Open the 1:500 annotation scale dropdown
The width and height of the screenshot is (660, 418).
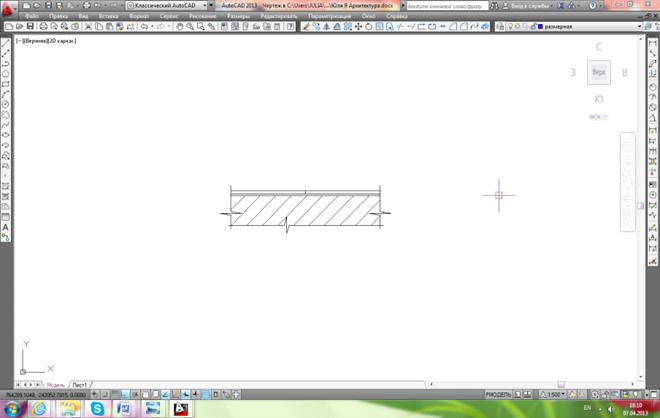(x=554, y=394)
